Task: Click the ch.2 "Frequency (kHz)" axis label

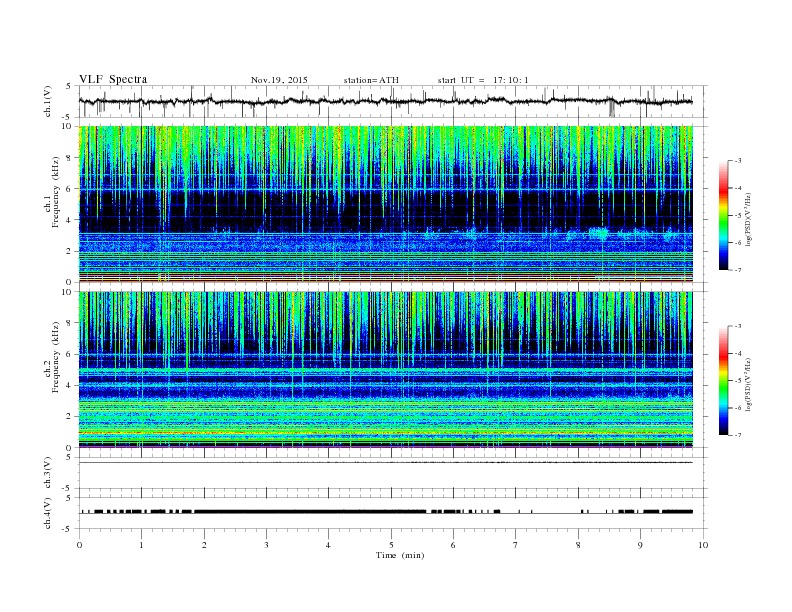Action: (x=56, y=356)
